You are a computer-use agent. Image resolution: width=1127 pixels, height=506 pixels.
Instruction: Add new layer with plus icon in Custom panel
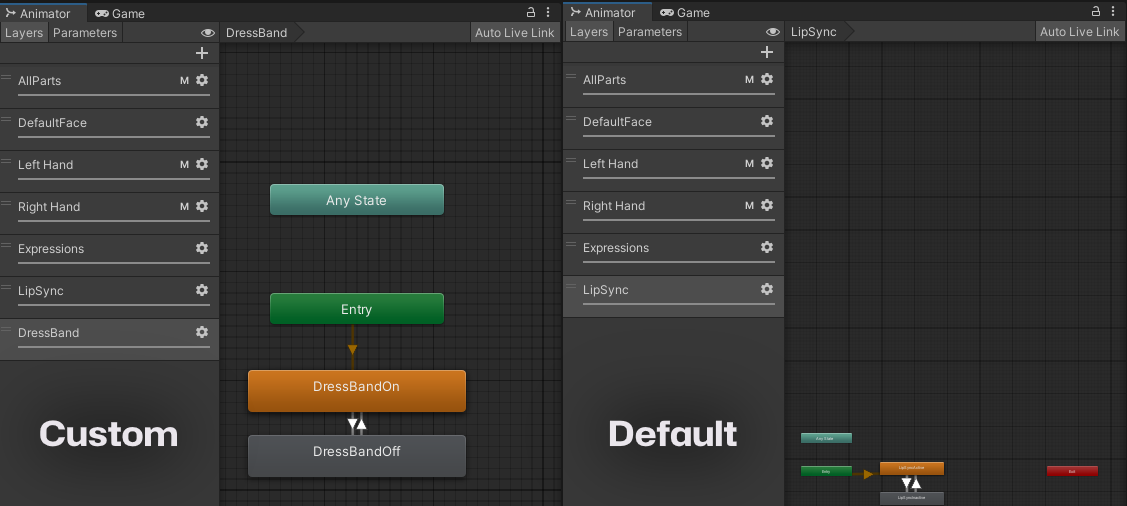pos(202,53)
